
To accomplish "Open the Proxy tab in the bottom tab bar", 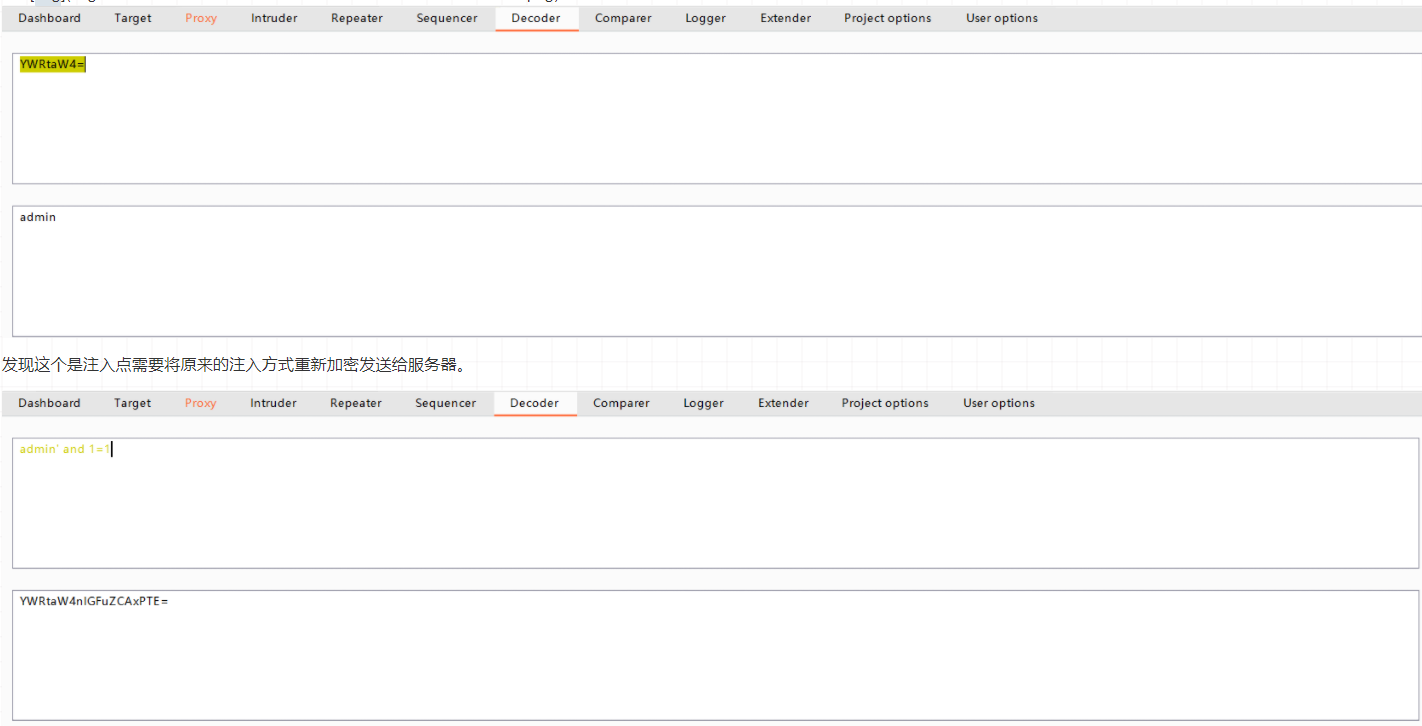I will pyautogui.click(x=200, y=403).
